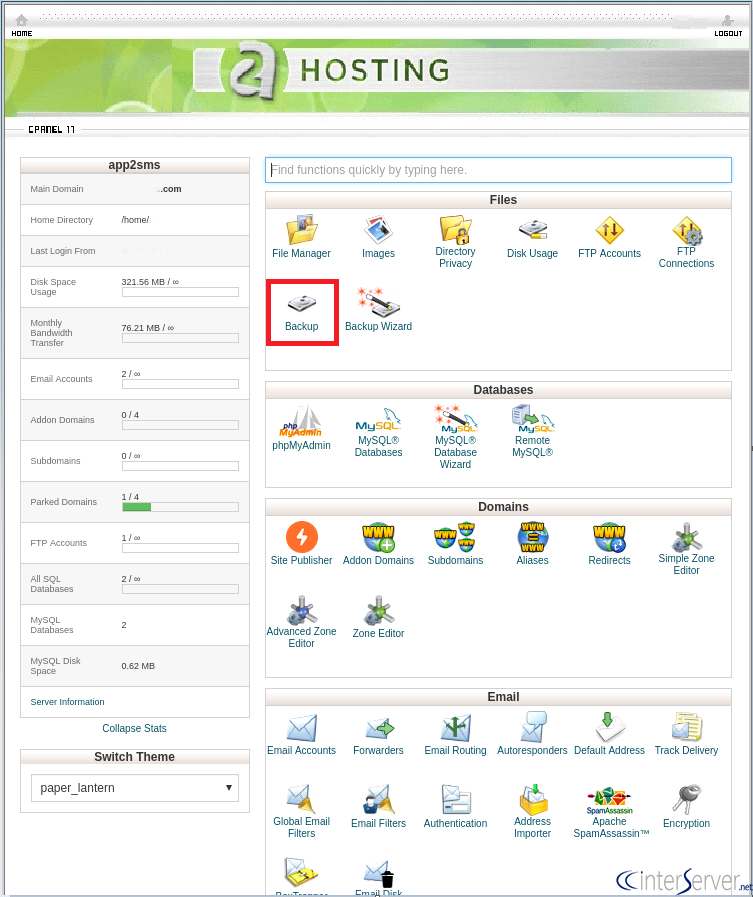Click the Logout icon
Image resolution: width=753 pixels, height=897 pixels.
tap(728, 21)
